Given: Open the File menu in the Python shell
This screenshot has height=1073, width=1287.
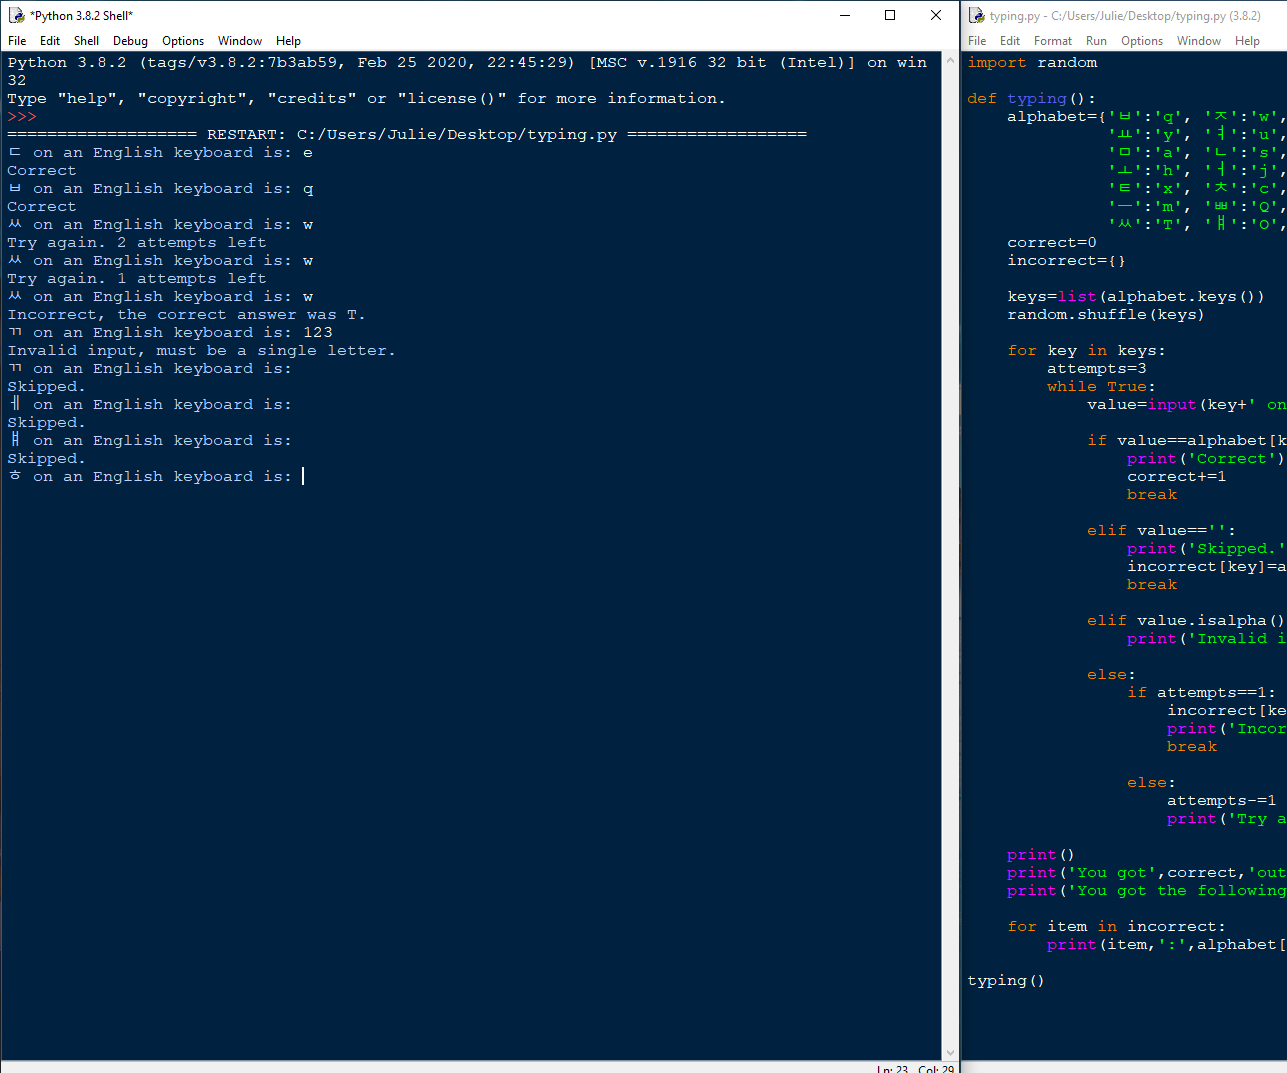Looking at the screenshot, I should [16, 41].
